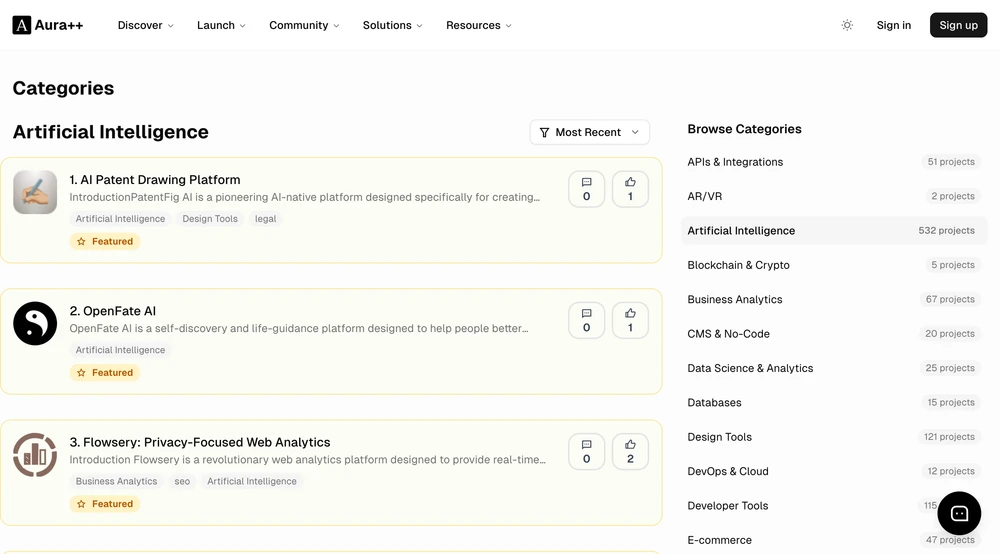Toggle the light/dark theme sun icon
Image resolution: width=1000 pixels, height=554 pixels.
[x=847, y=25]
